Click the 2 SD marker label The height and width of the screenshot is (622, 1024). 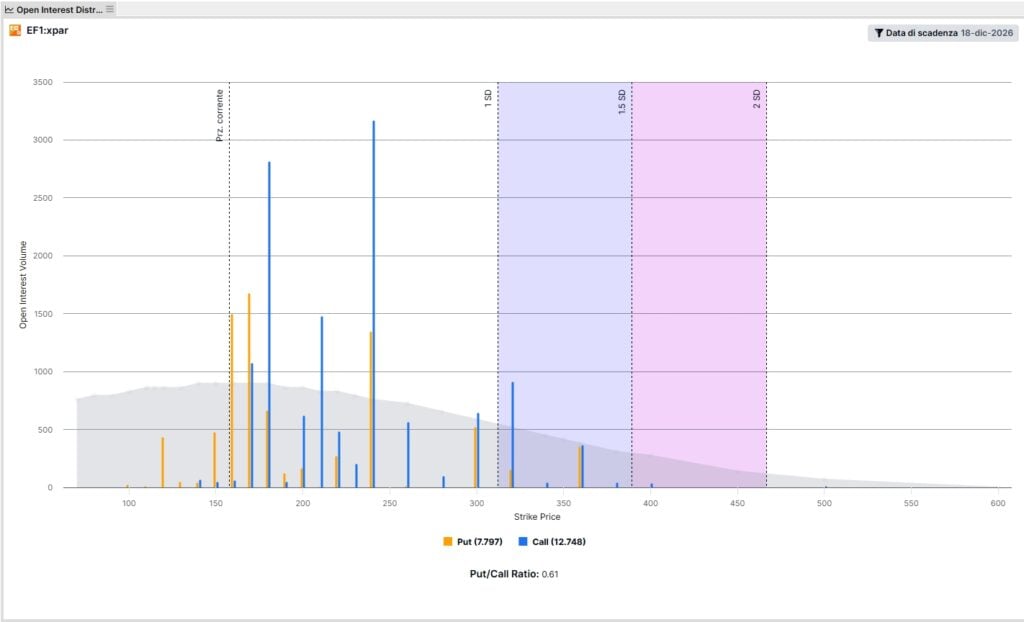(x=756, y=99)
